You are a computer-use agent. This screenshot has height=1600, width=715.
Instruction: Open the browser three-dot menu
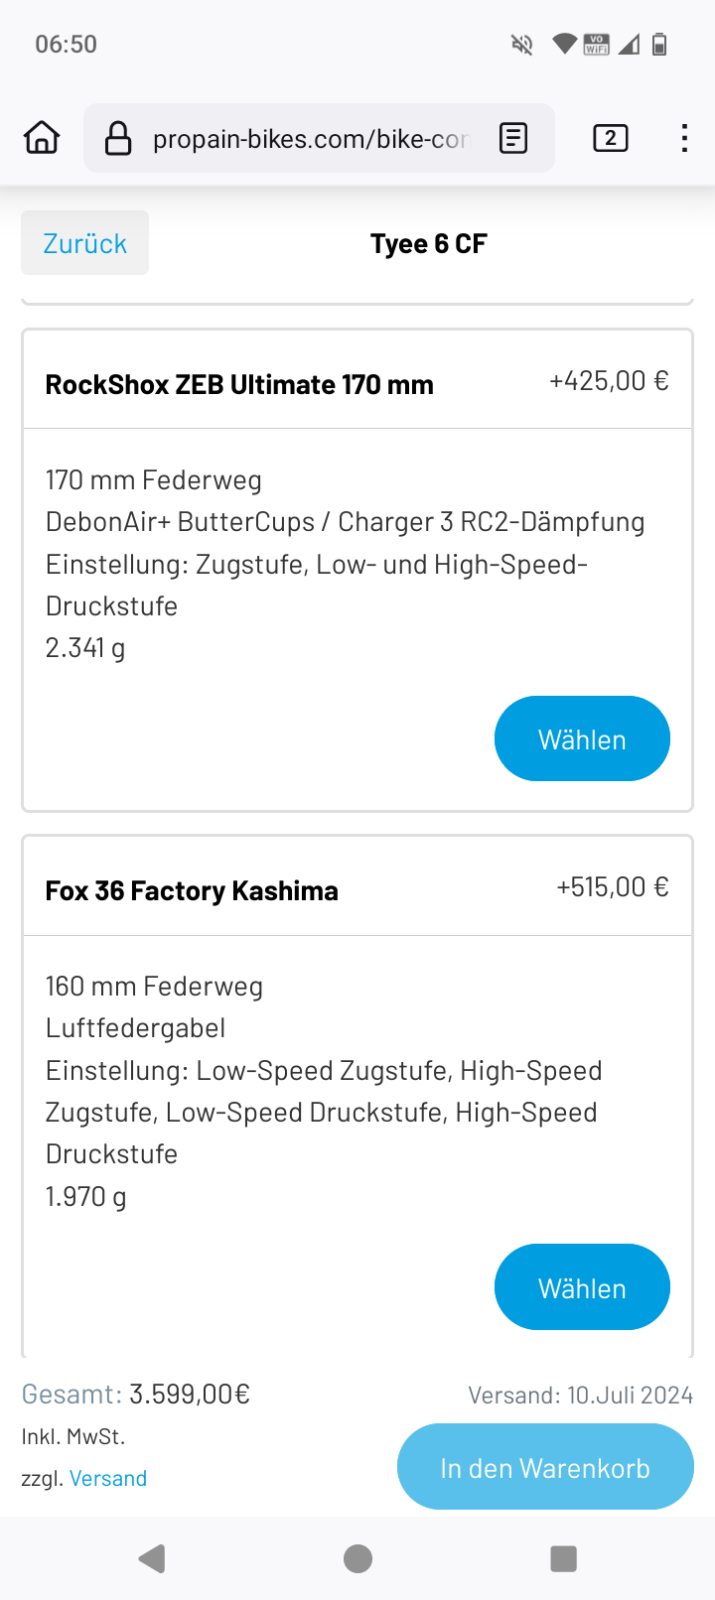click(x=684, y=138)
